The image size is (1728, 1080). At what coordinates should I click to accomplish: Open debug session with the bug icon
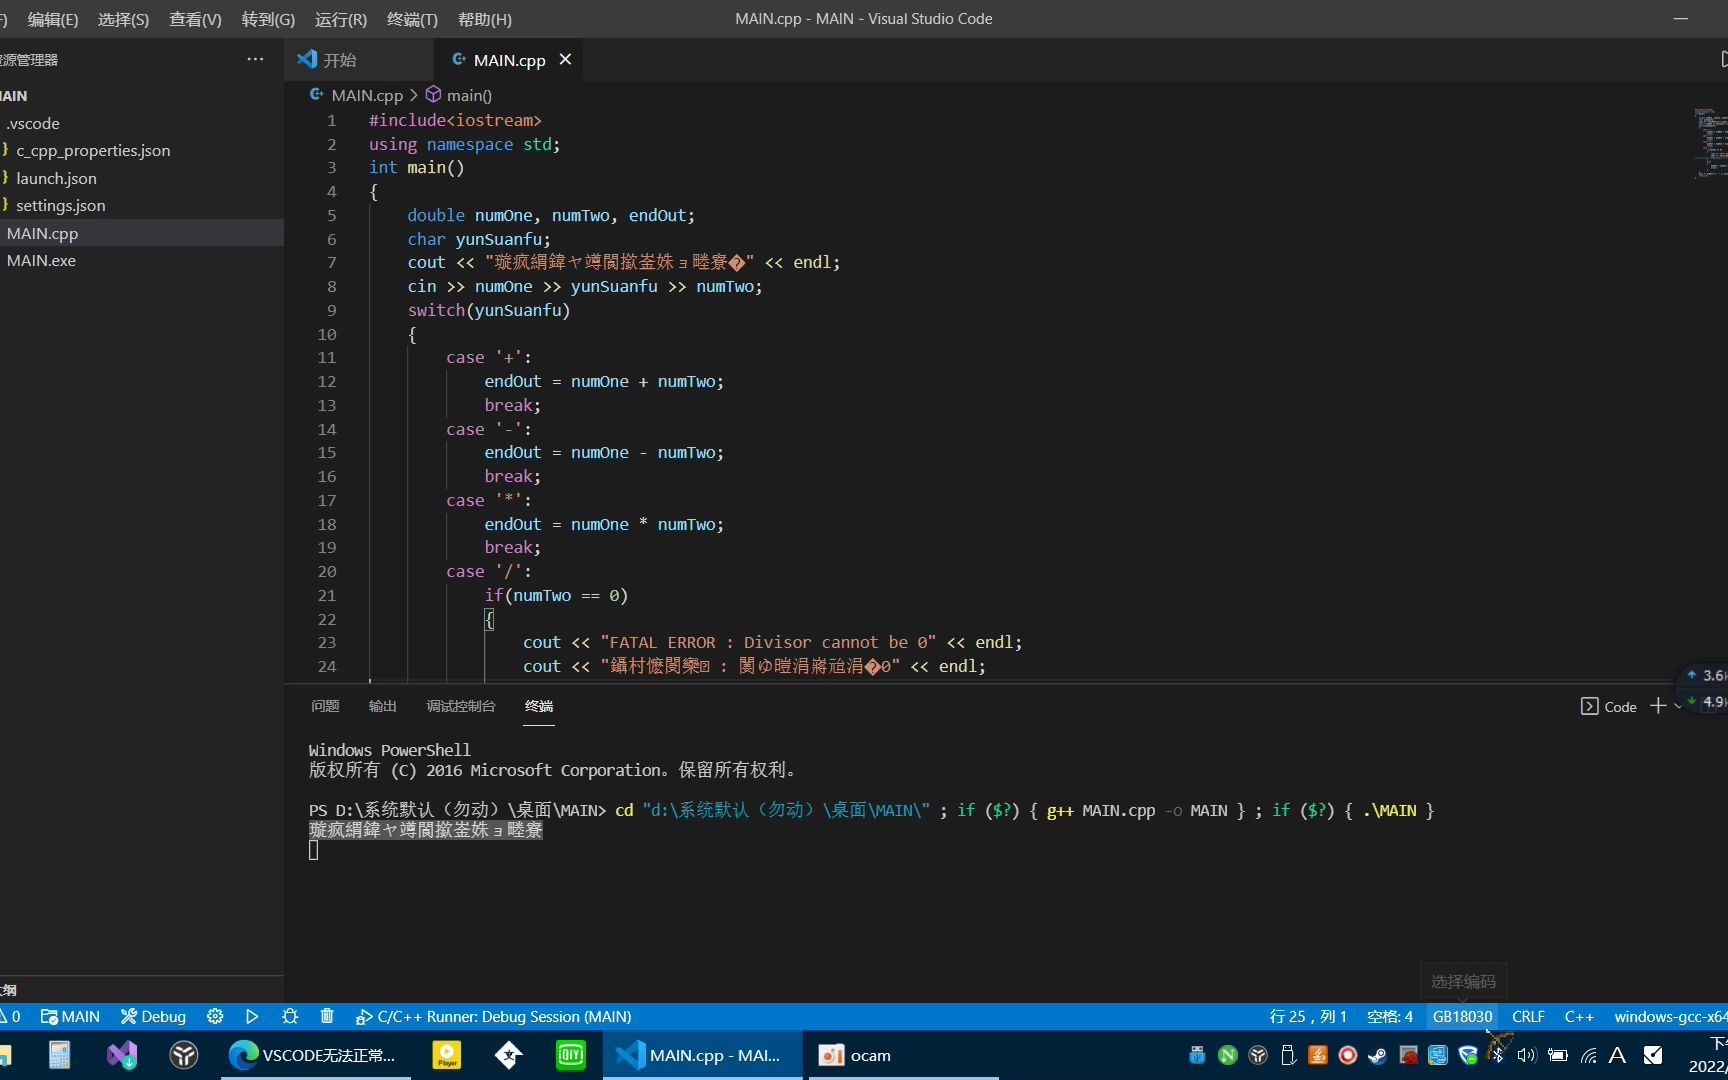click(x=290, y=1016)
